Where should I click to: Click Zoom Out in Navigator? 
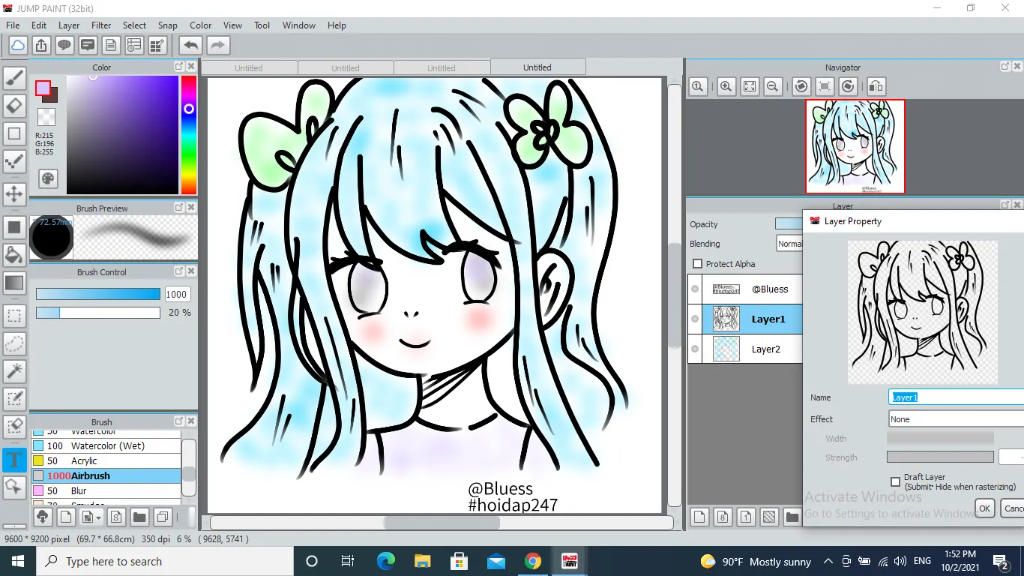[773, 86]
